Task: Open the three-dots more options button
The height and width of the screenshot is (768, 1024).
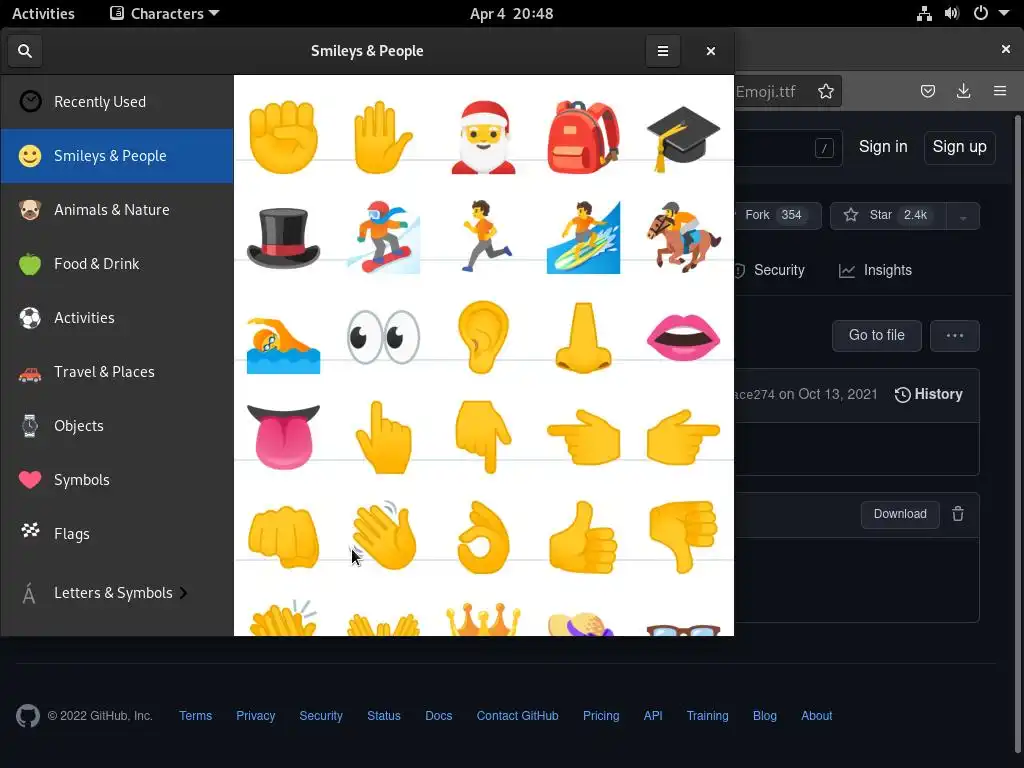Action: click(x=955, y=335)
